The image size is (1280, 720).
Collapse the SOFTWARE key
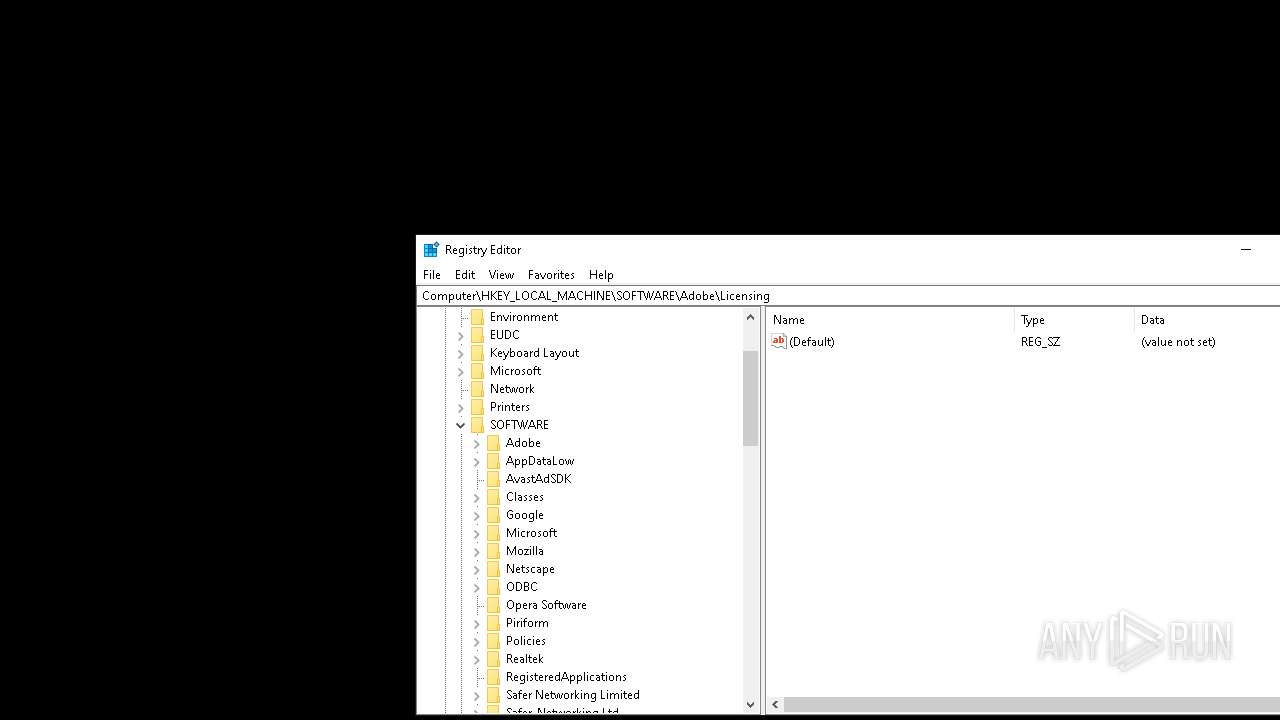[460, 425]
